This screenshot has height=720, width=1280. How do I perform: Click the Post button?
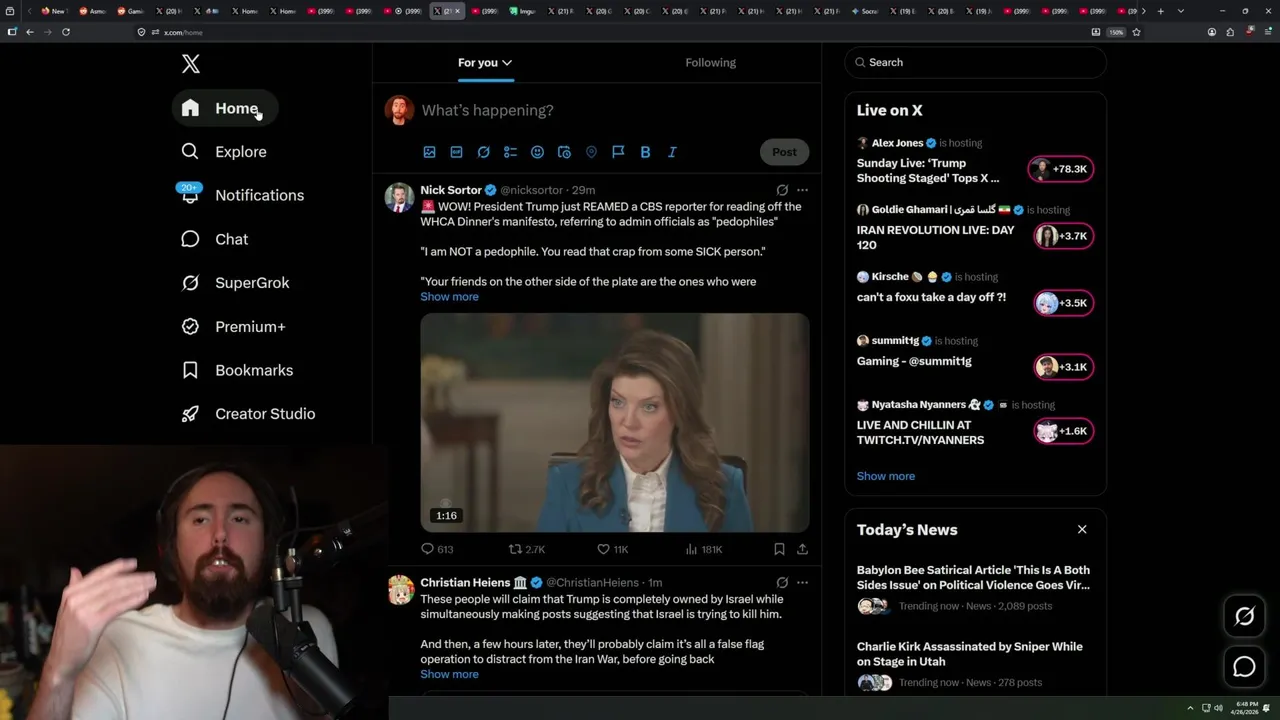(784, 152)
